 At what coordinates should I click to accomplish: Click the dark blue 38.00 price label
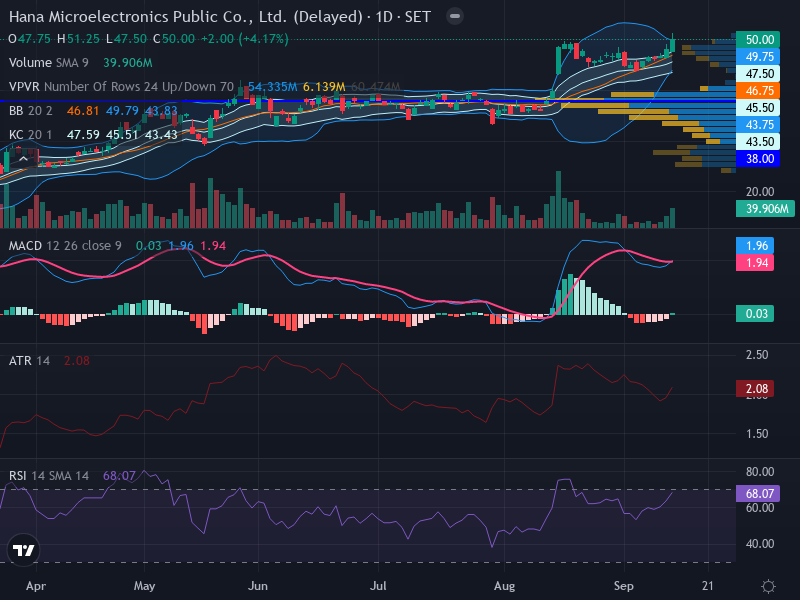[758, 159]
